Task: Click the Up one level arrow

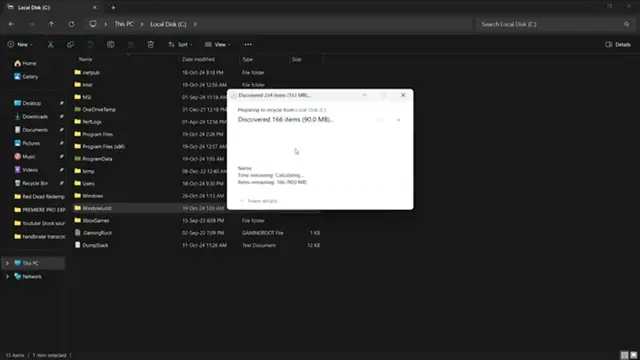Action: click(x=51, y=24)
